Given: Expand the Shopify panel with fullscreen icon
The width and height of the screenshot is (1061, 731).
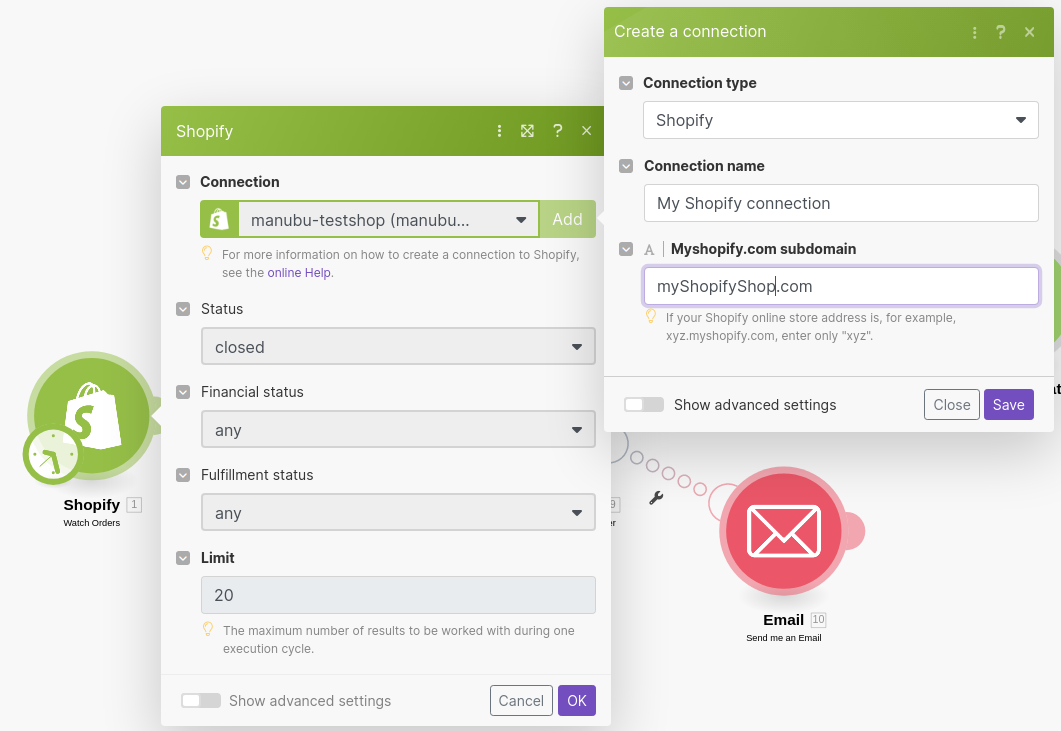Looking at the screenshot, I should (x=528, y=131).
